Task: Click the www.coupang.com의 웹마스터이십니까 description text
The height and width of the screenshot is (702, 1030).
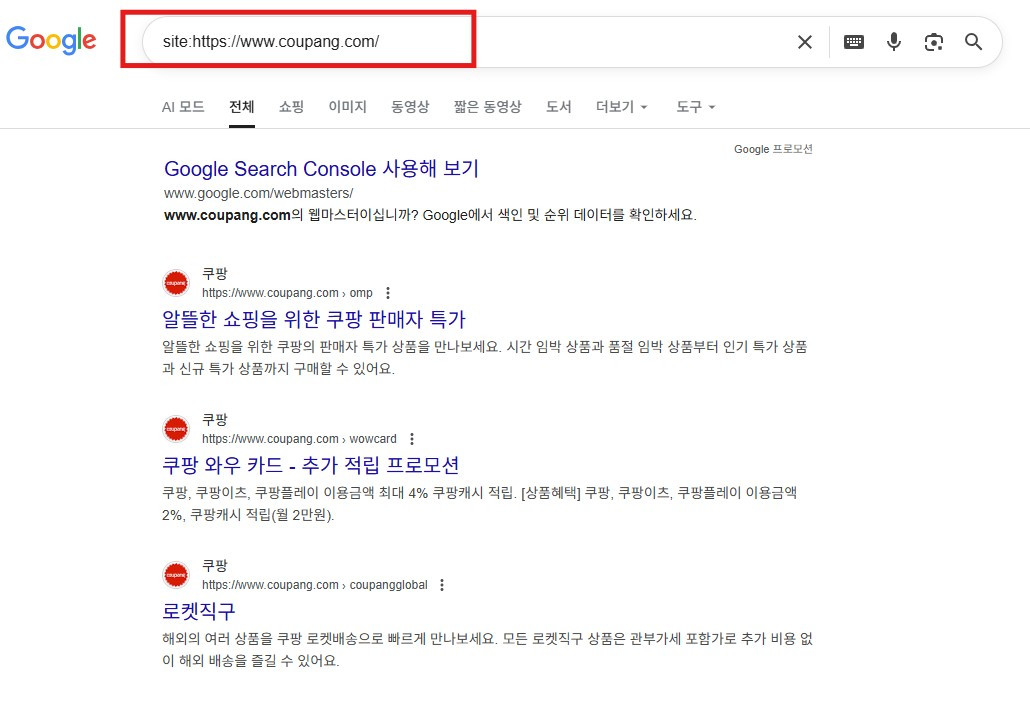Action: (430, 215)
